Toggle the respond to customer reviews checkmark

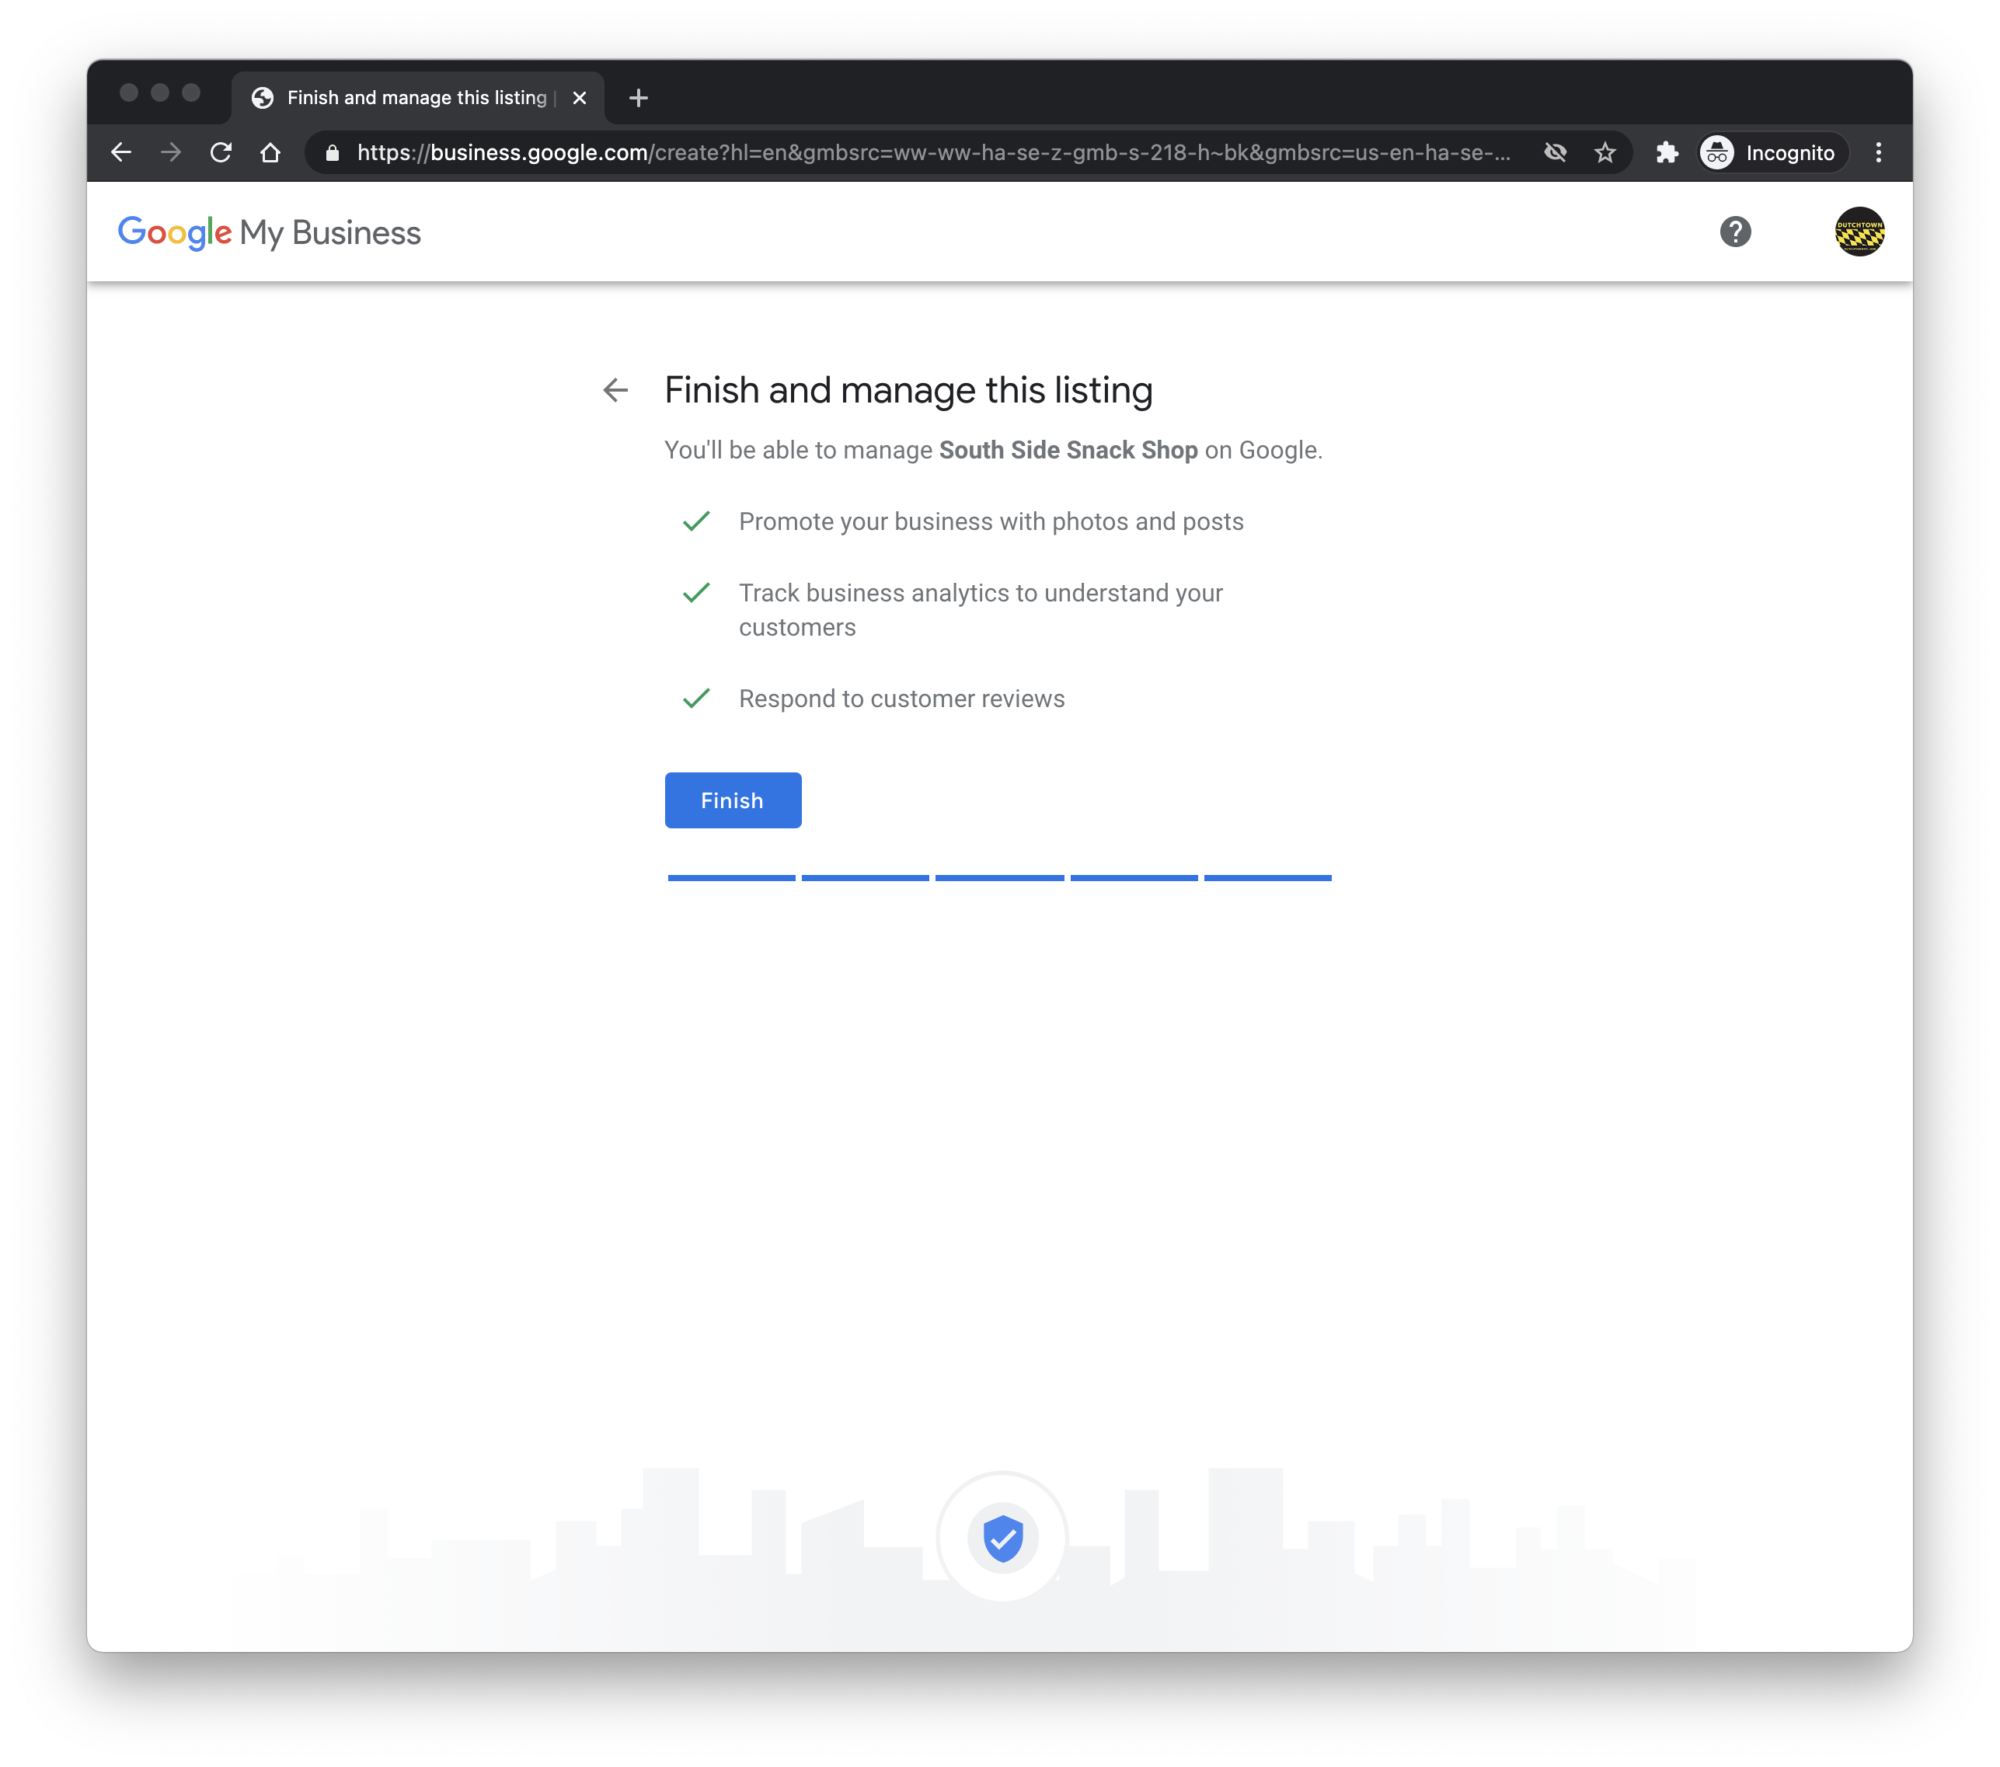click(696, 698)
